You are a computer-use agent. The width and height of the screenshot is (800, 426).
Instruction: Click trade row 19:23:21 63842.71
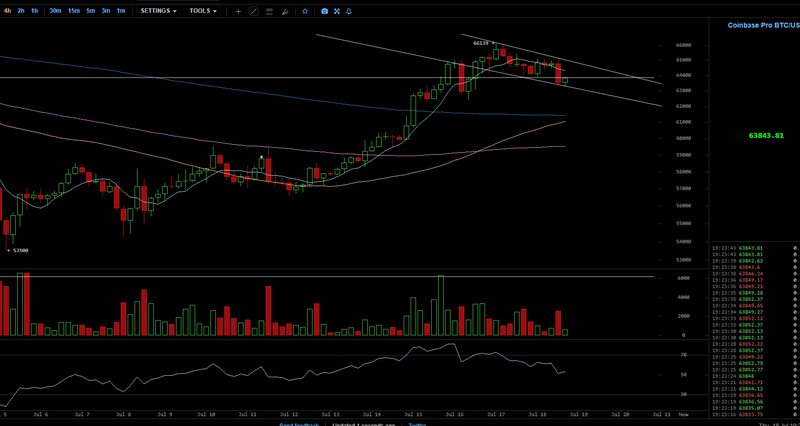(756, 382)
